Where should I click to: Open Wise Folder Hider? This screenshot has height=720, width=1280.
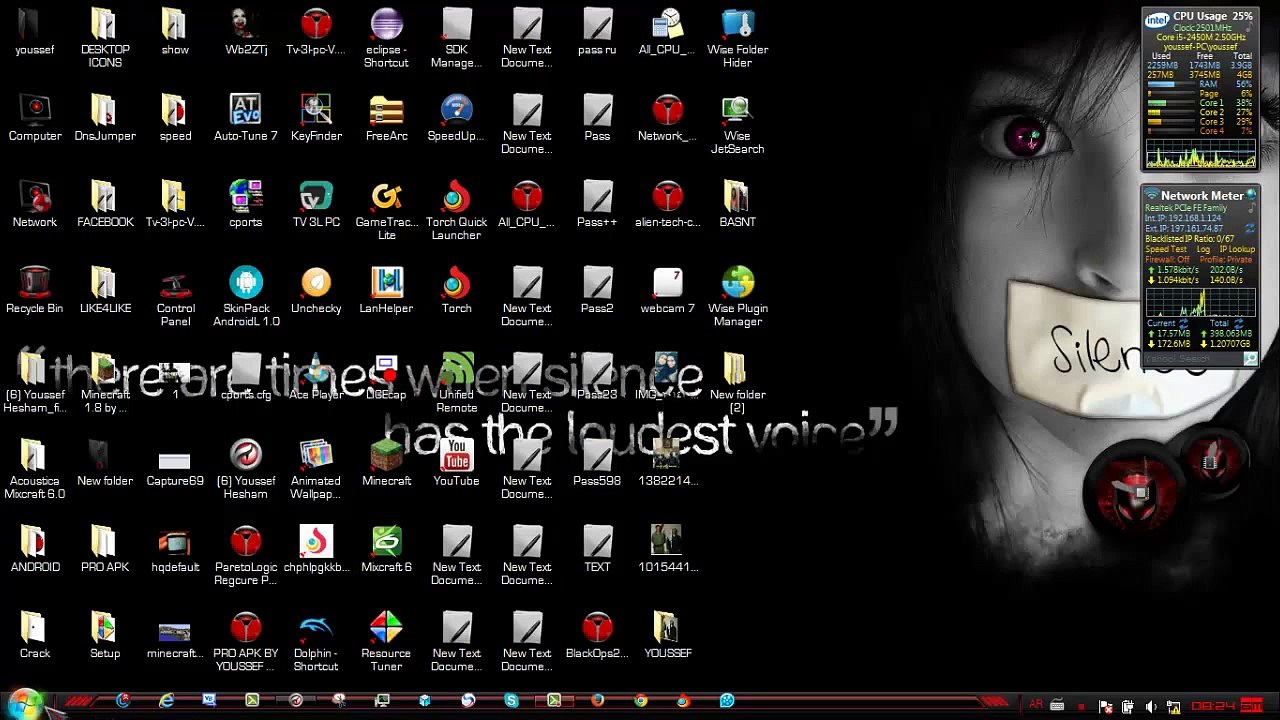pyautogui.click(x=737, y=25)
